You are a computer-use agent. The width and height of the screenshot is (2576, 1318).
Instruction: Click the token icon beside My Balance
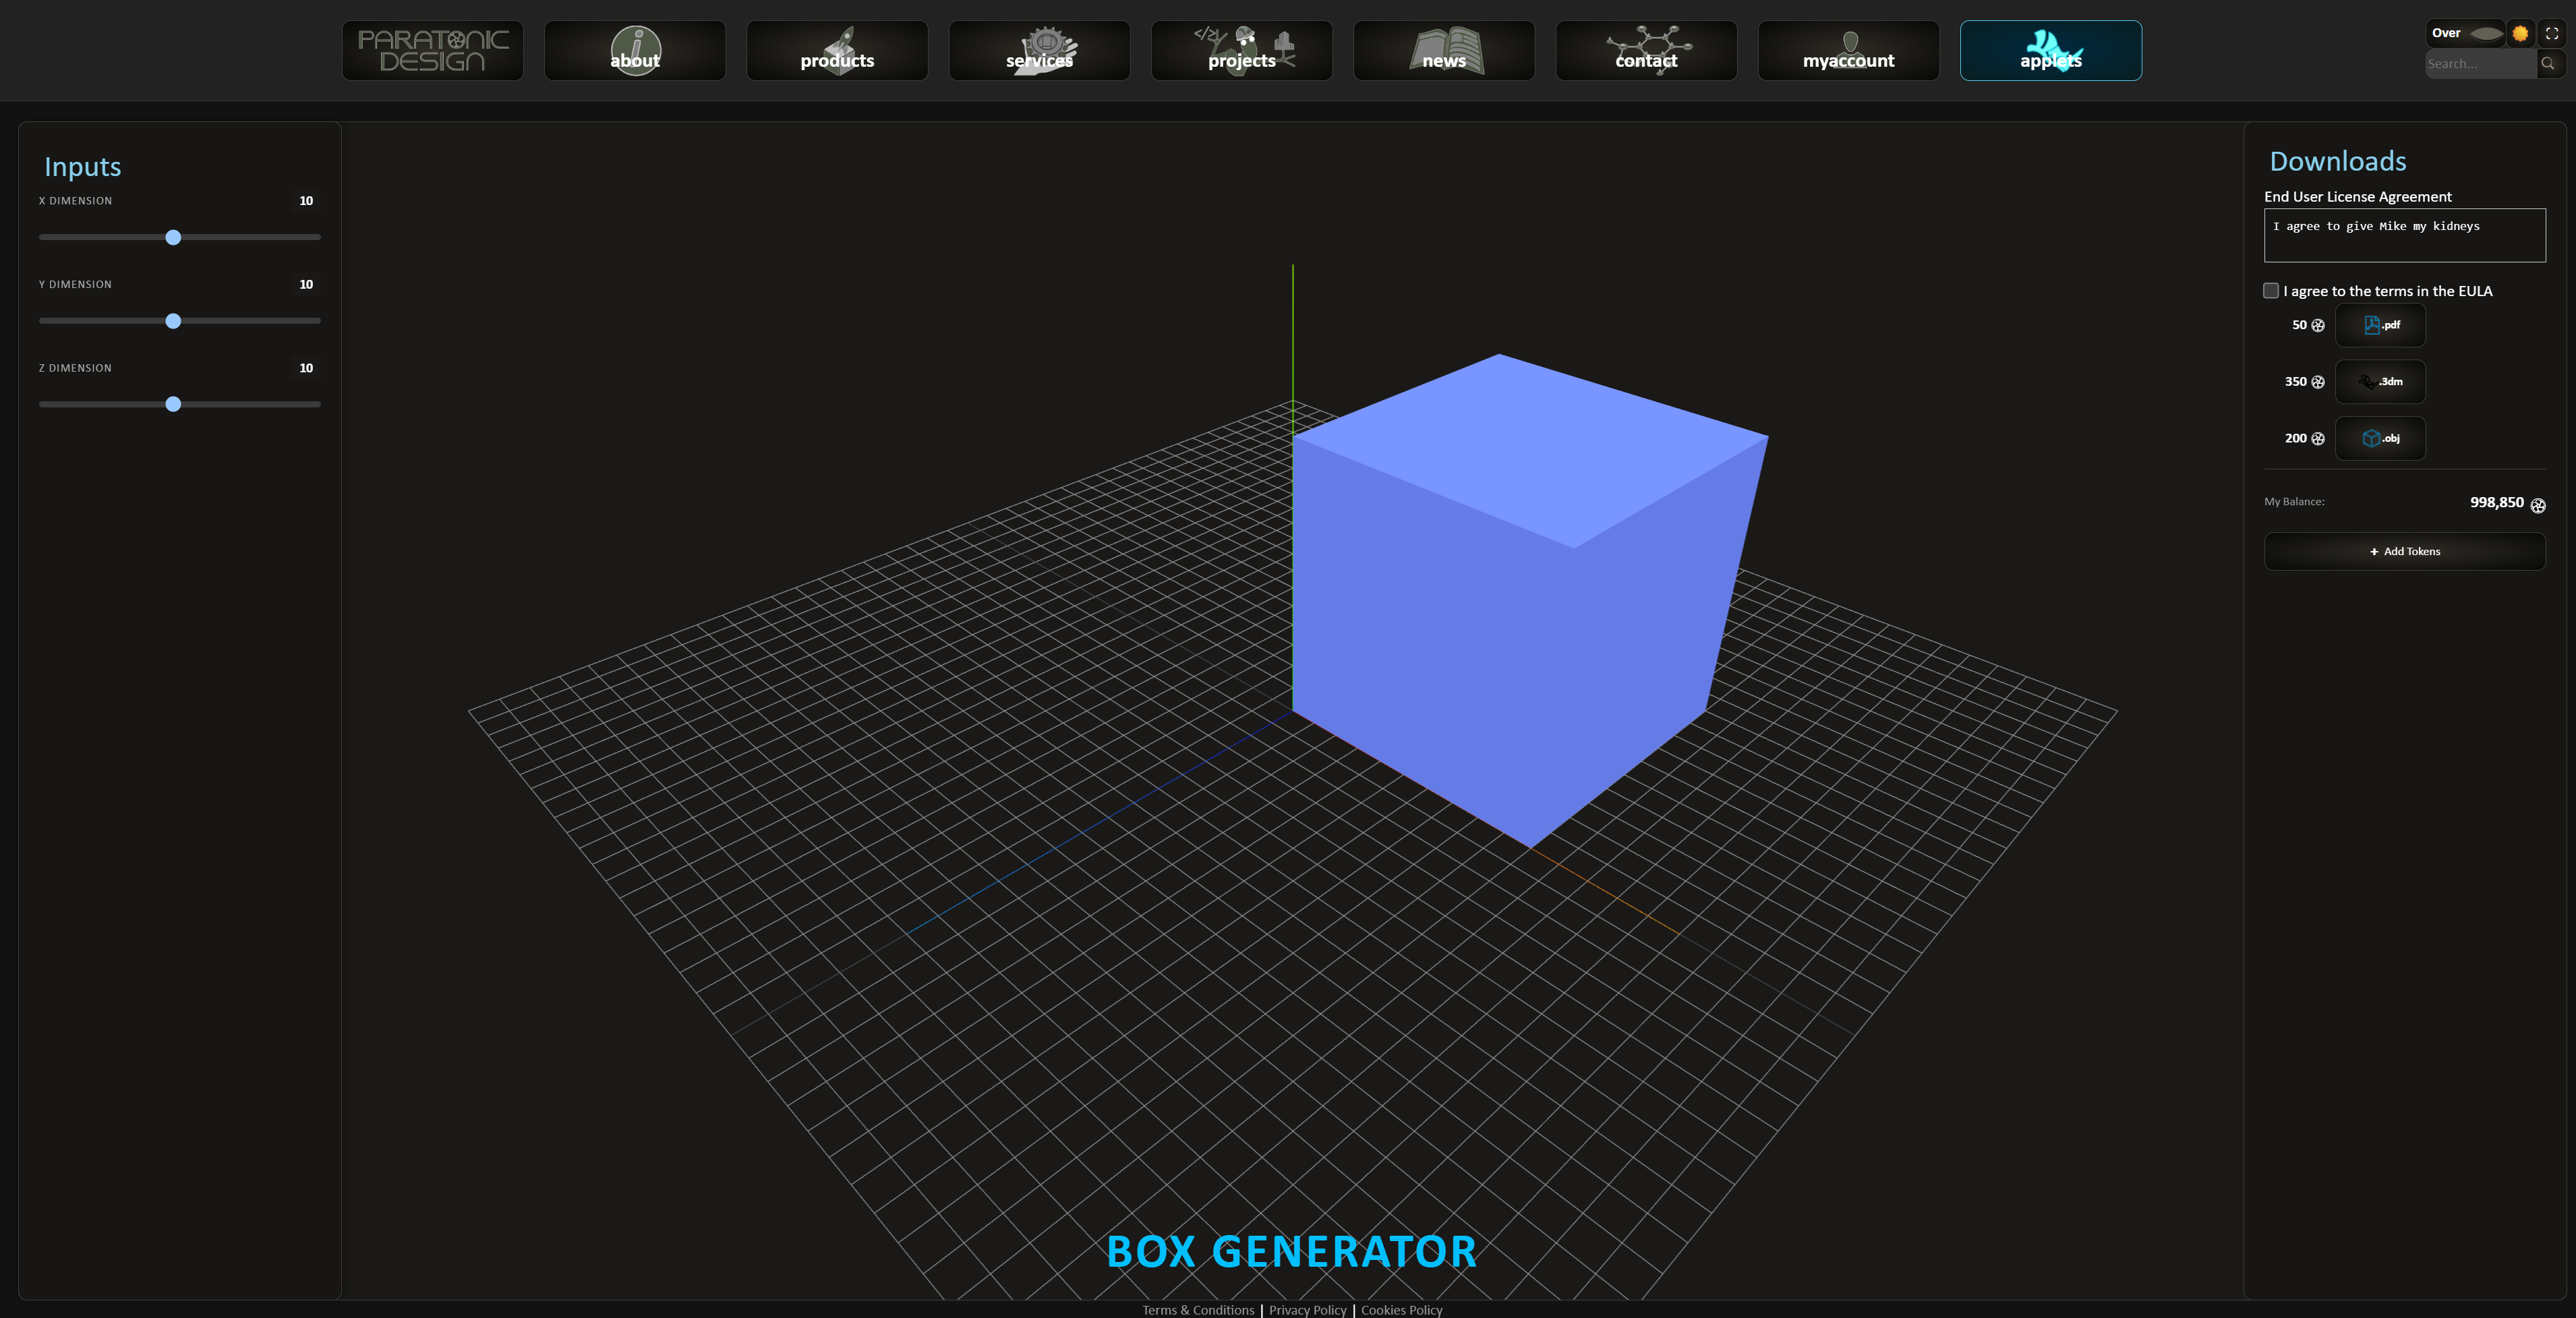[2538, 505]
